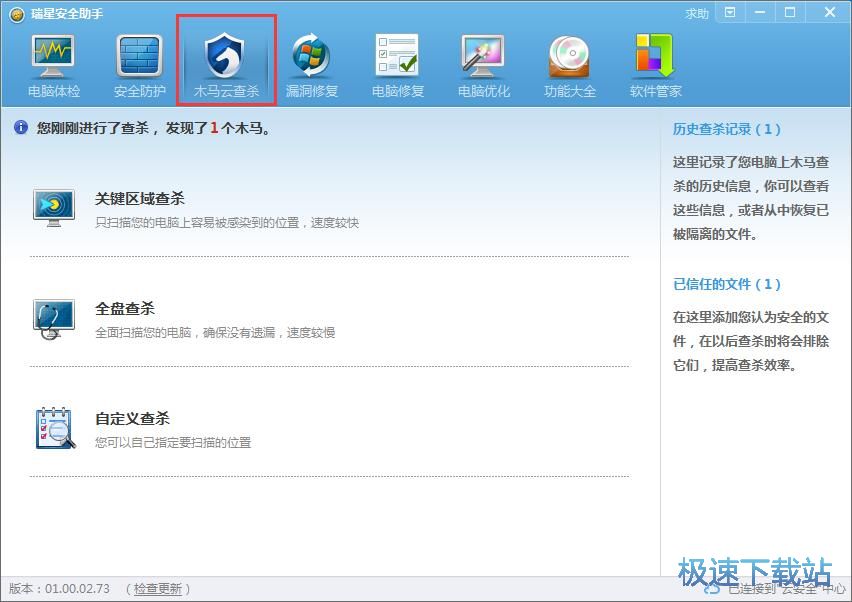Start 关键区域查杀 via its title
The width and height of the screenshot is (852, 602).
click(x=140, y=199)
